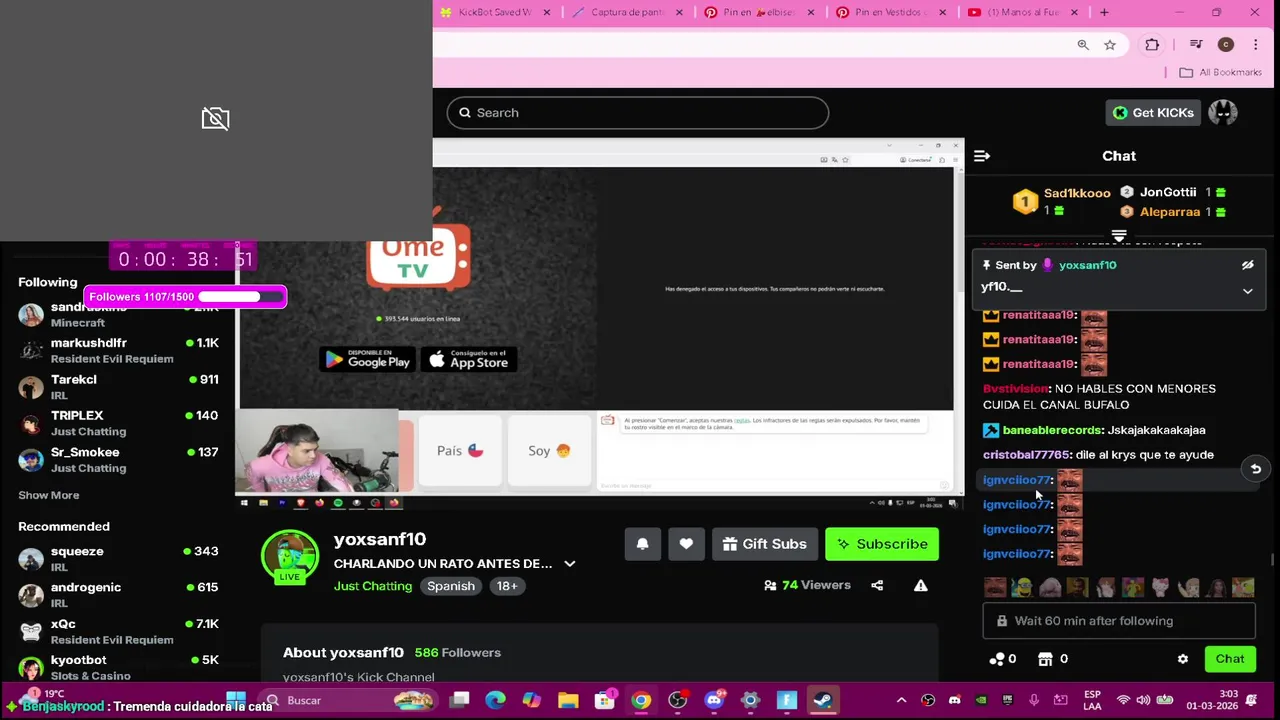Open new Chrome tab with plus button
1280x720 pixels.
1104,12
